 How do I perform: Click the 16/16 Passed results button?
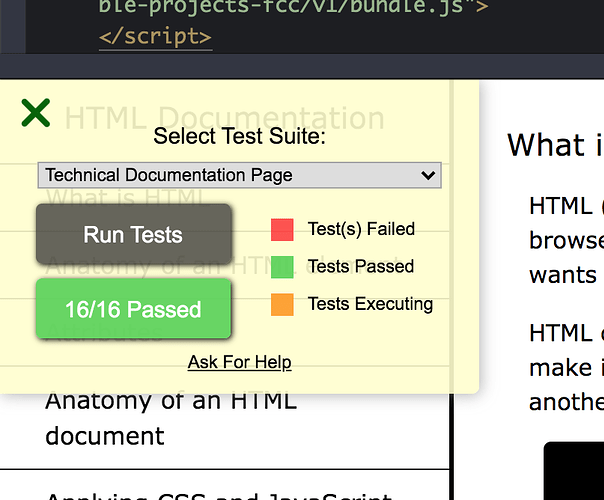tap(133, 309)
